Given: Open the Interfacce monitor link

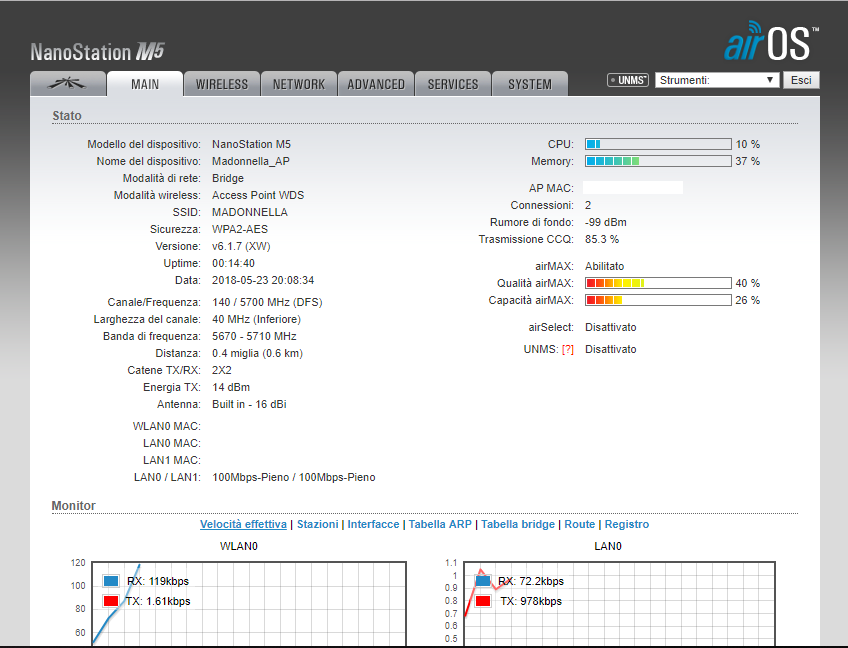Looking at the screenshot, I should point(373,524).
